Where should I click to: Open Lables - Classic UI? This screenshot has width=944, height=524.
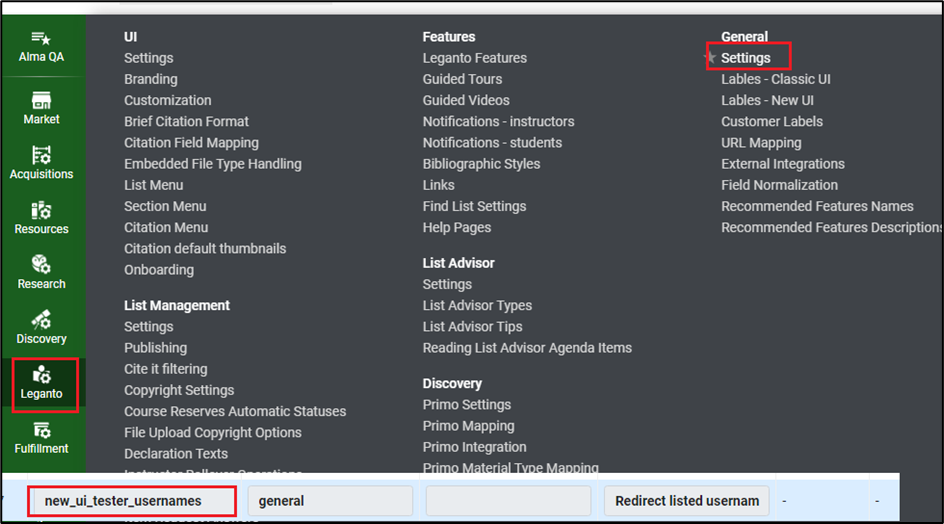click(775, 79)
